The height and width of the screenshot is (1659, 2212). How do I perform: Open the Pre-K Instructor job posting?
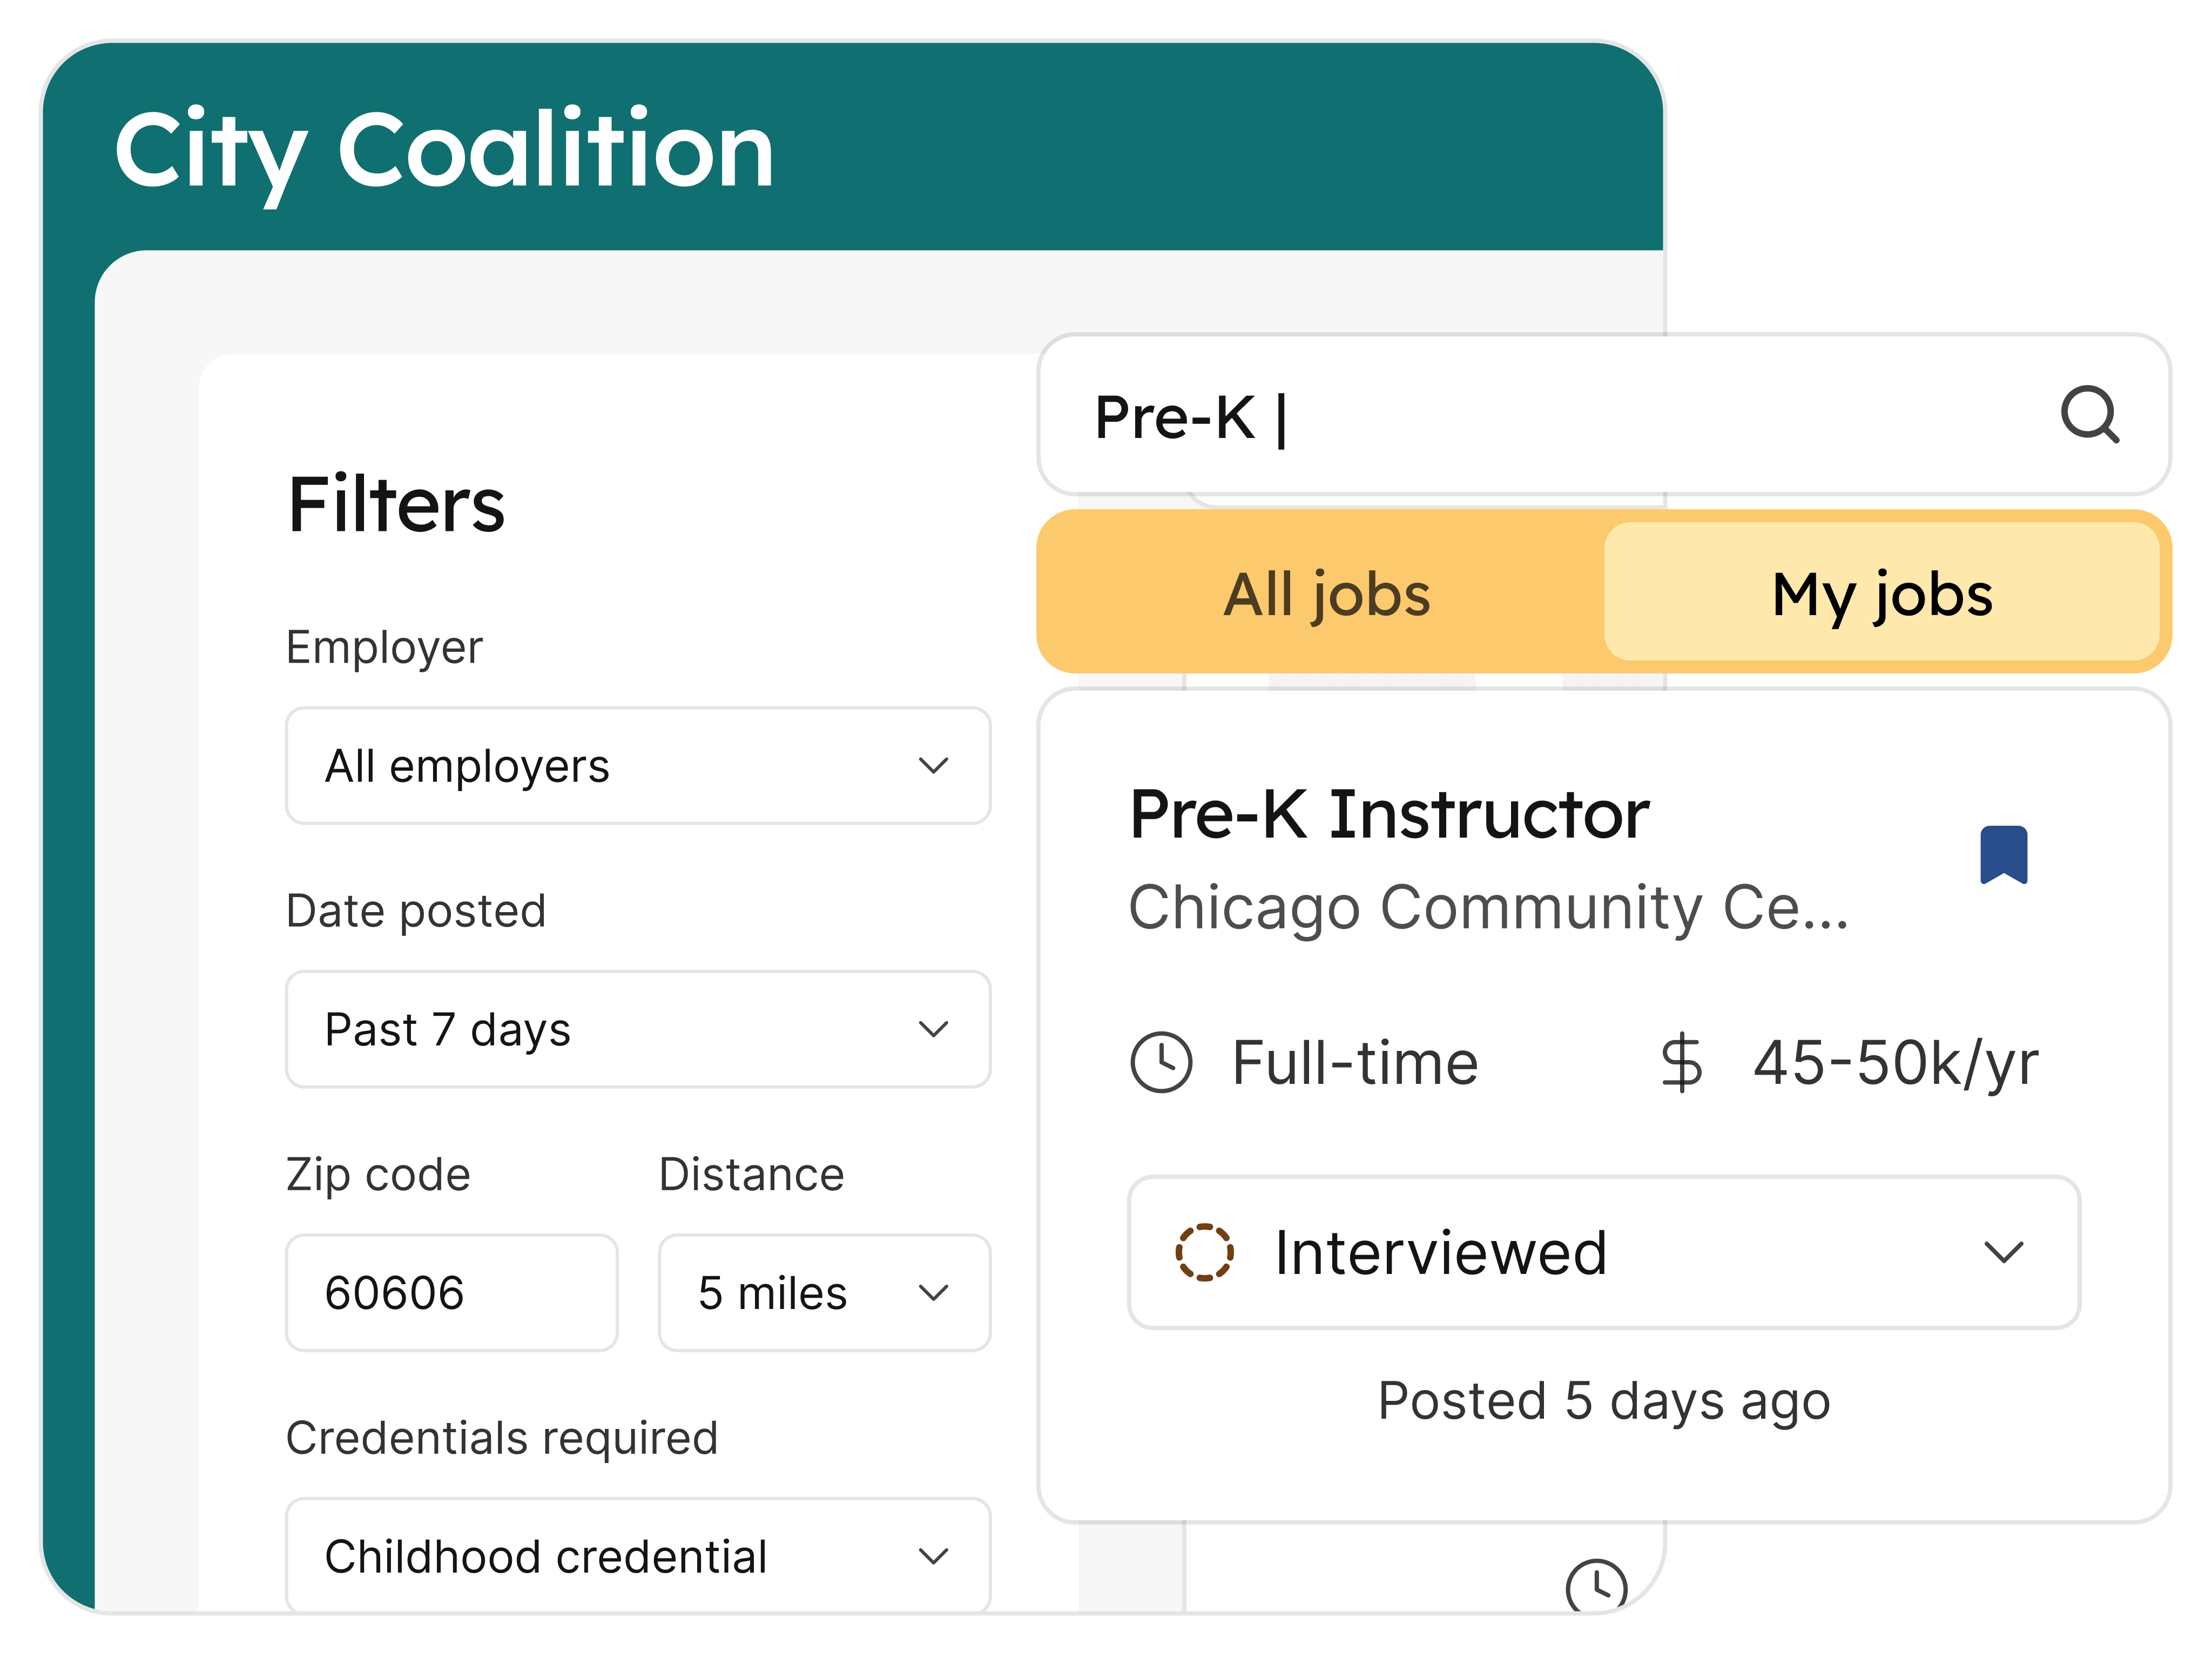(1388, 814)
